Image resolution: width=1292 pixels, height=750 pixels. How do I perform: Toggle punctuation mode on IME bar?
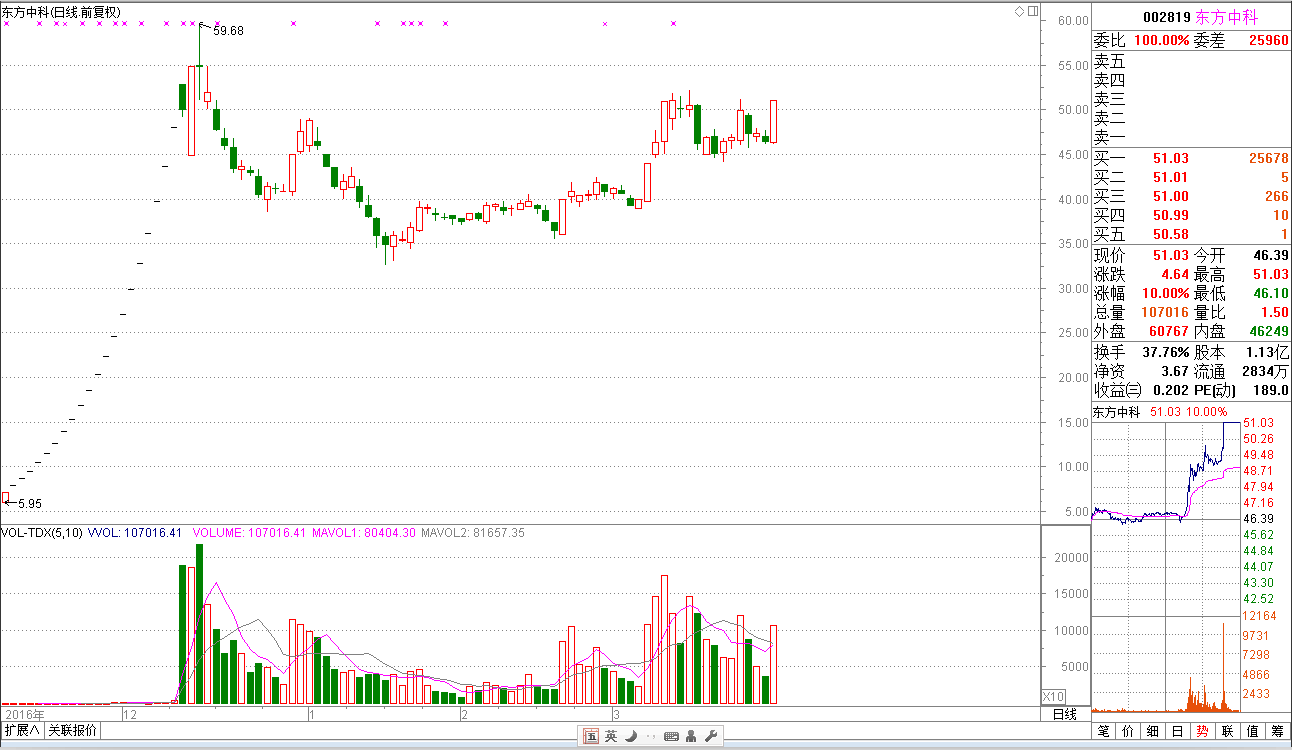pos(649,737)
